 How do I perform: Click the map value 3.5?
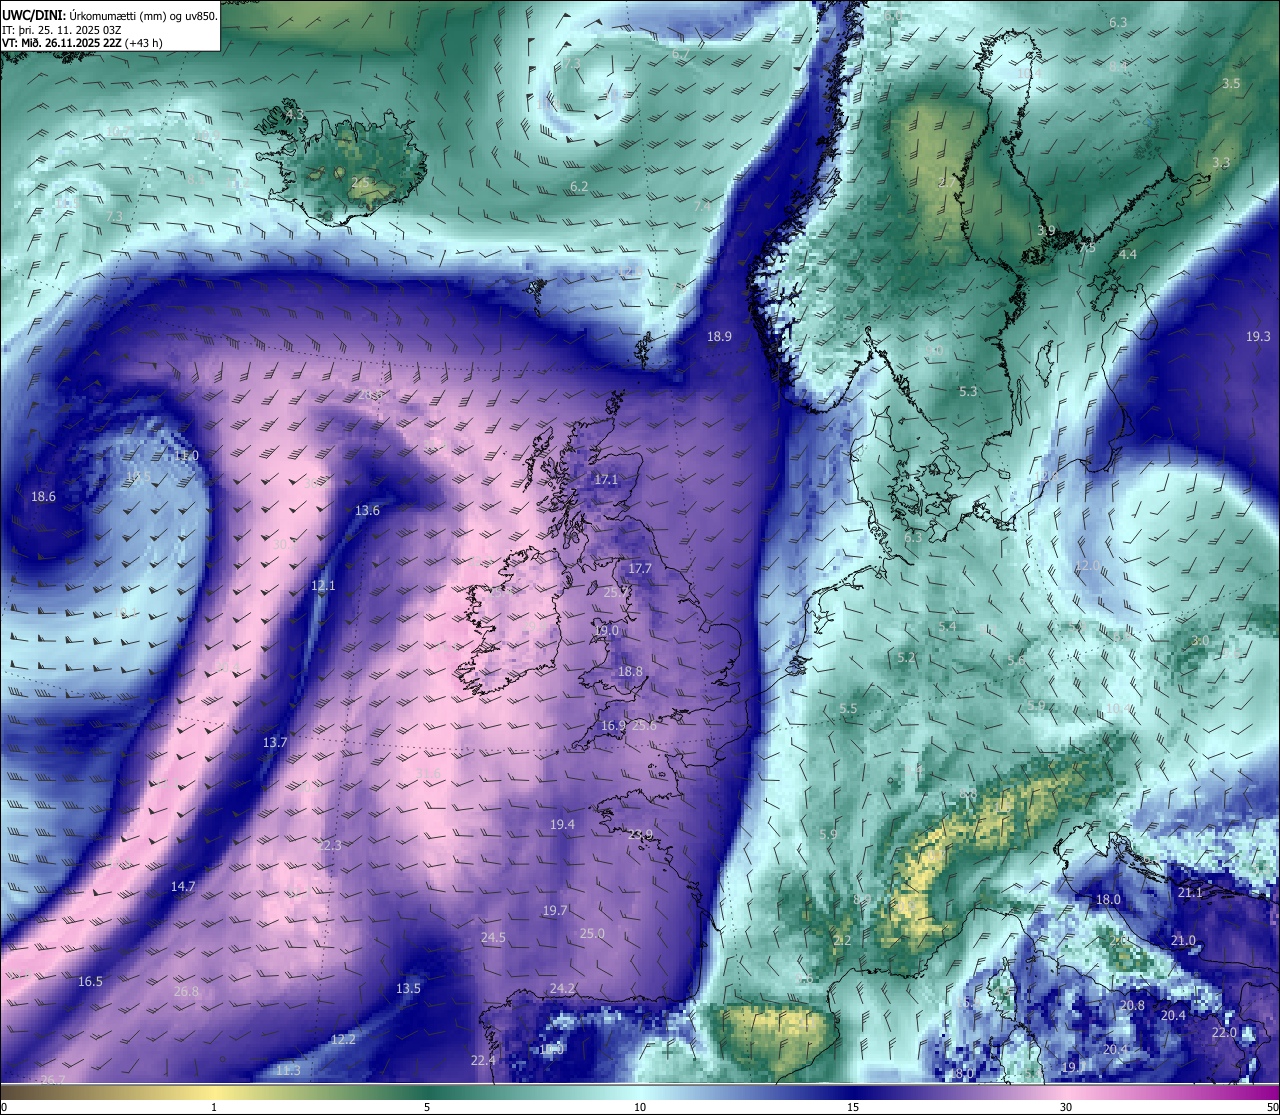point(1231,84)
